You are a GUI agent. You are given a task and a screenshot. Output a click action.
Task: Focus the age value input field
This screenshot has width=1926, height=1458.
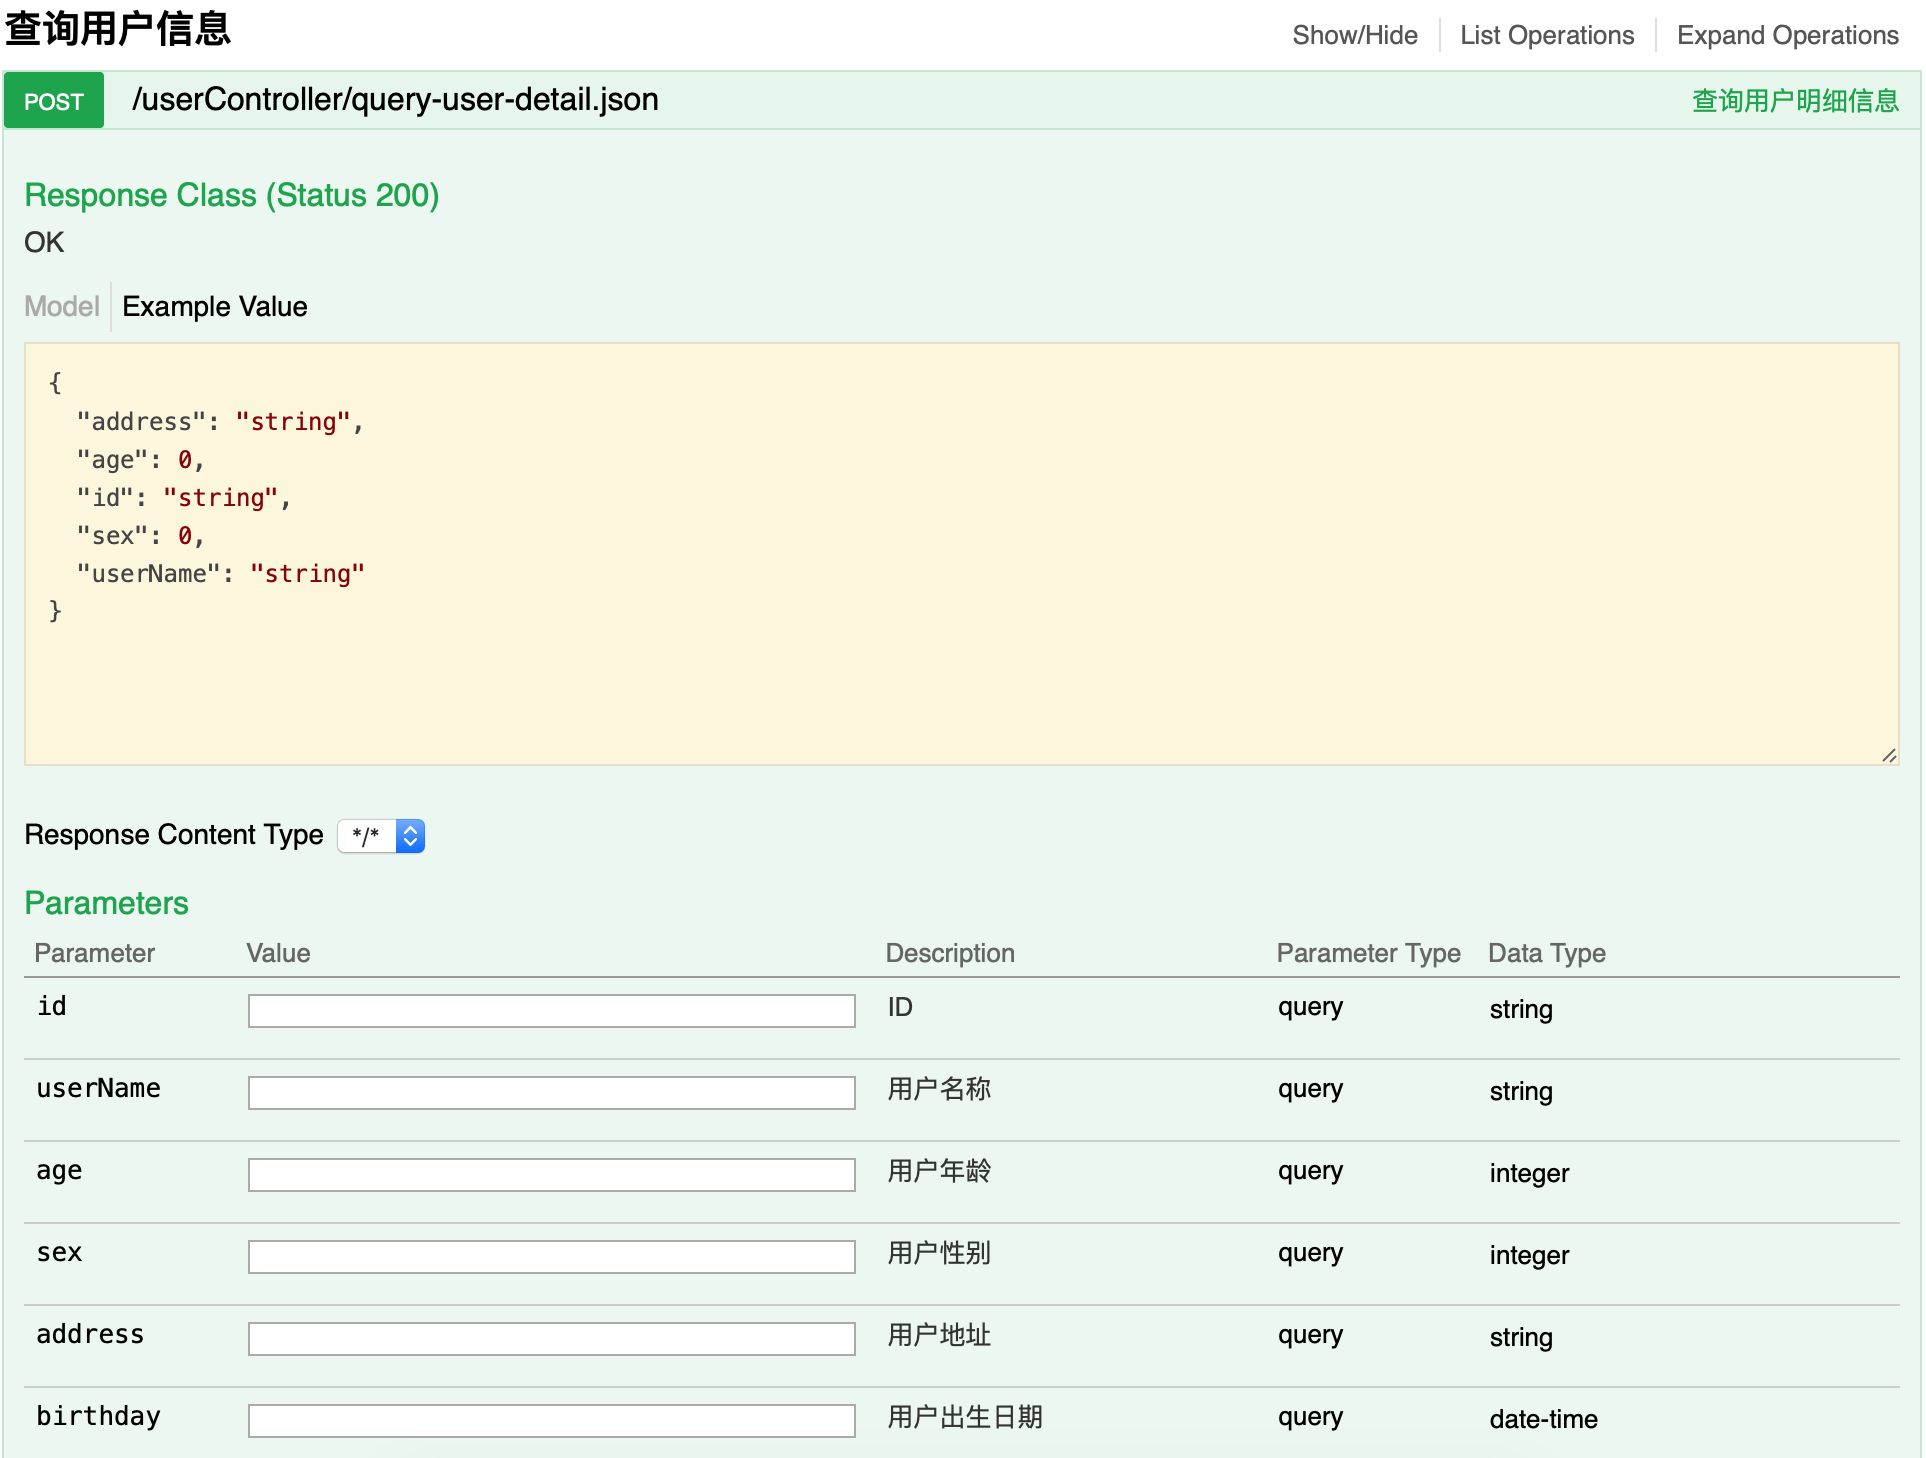(551, 1174)
